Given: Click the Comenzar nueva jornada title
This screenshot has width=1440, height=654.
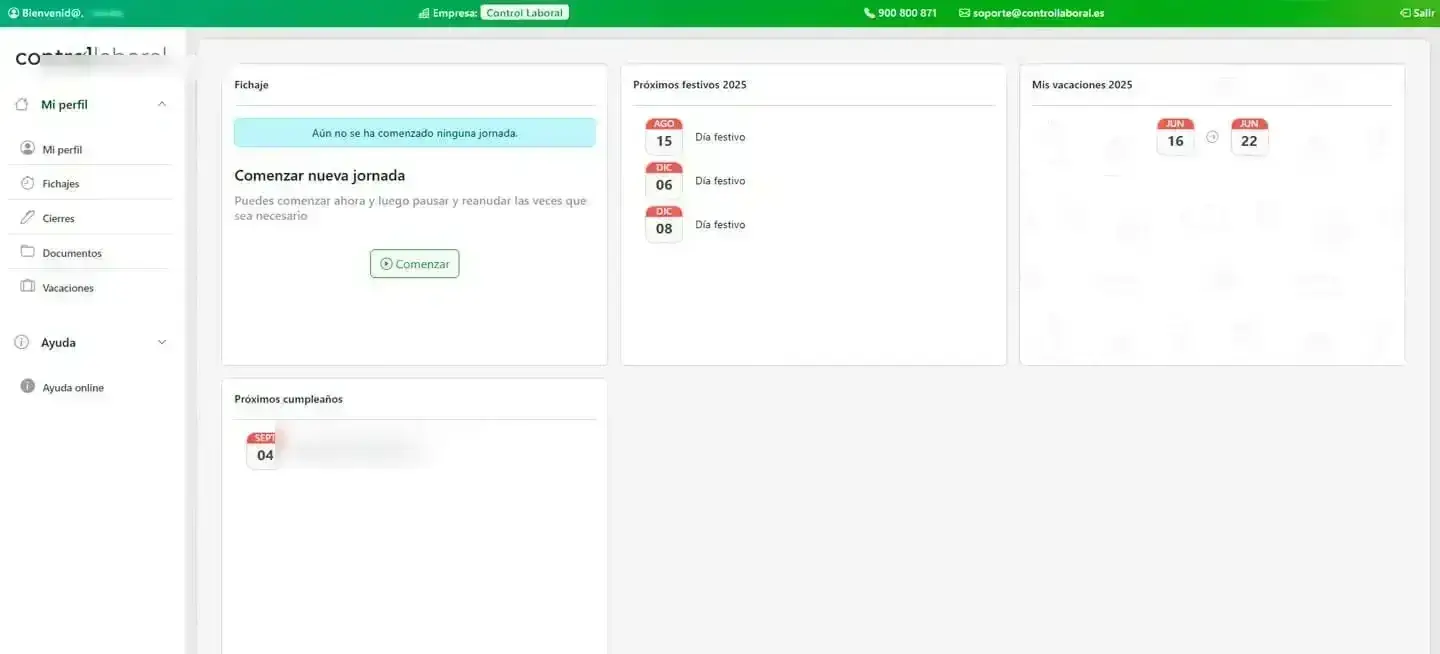Looking at the screenshot, I should [320, 176].
